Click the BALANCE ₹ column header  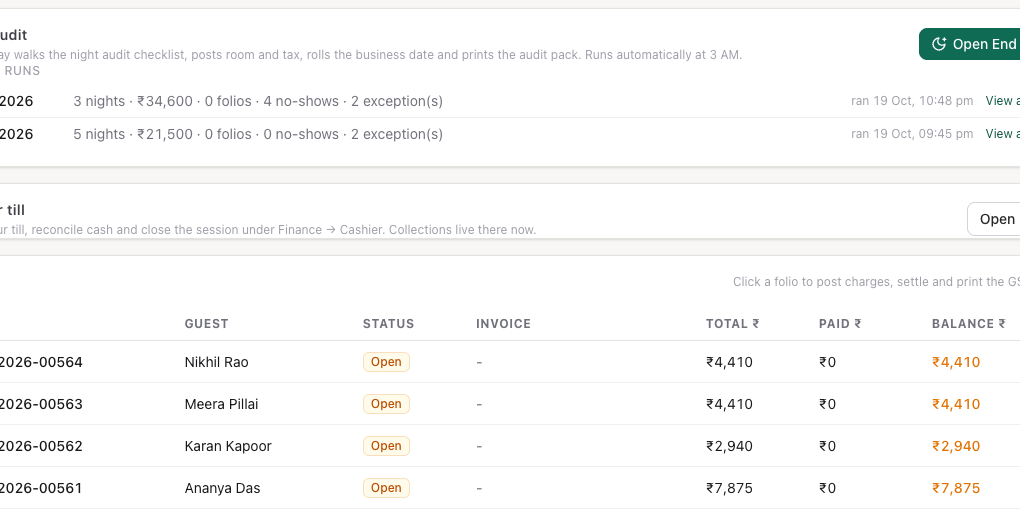coord(969,323)
